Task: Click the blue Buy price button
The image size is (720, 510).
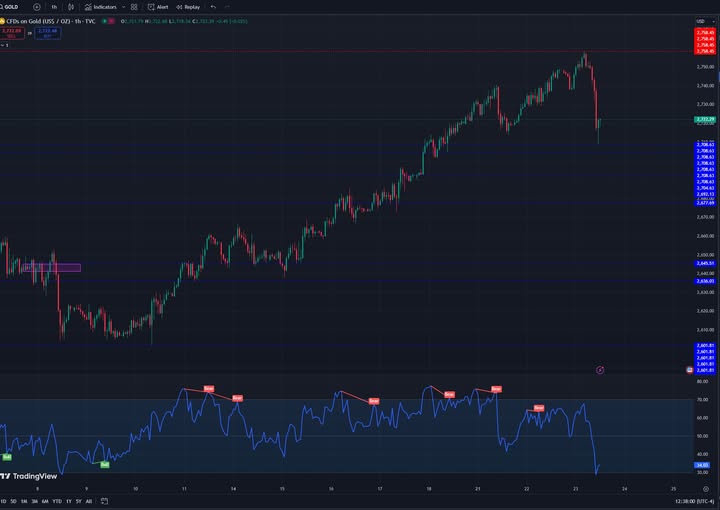Action: click(47, 32)
